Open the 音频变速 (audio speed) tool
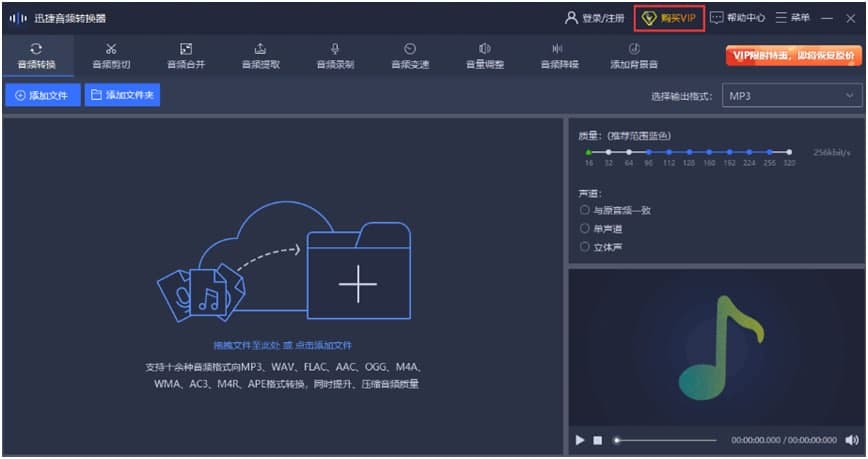 (x=410, y=56)
